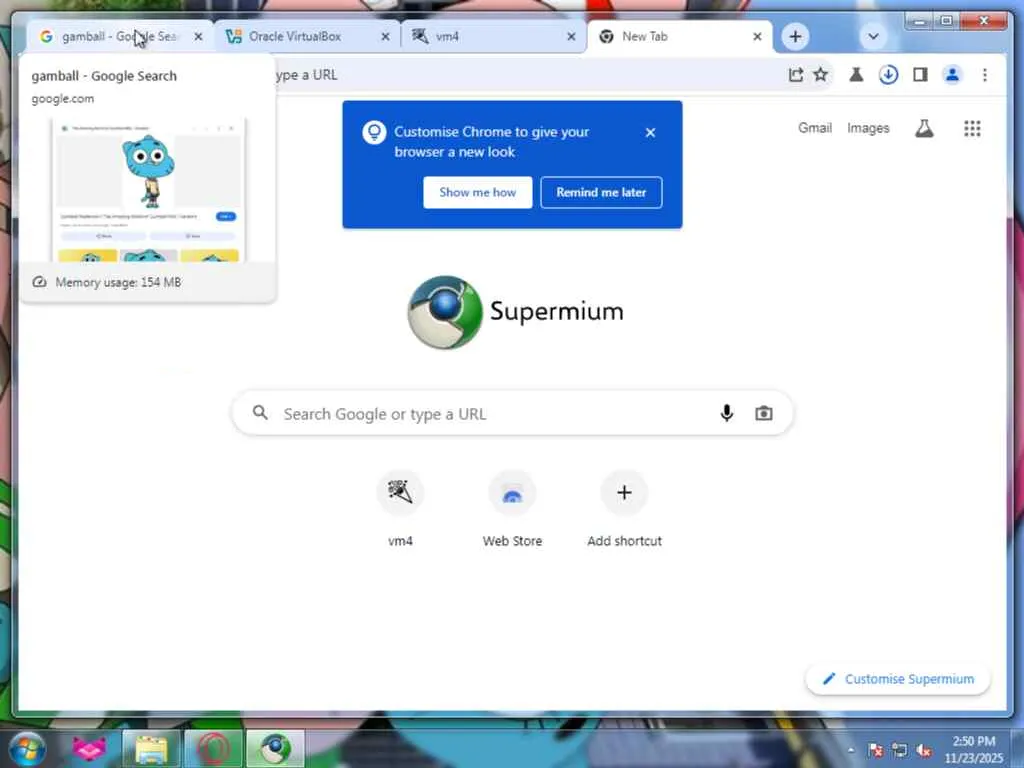
Task: Click the lightbulb icon in the promo
Action: tap(374, 133)
